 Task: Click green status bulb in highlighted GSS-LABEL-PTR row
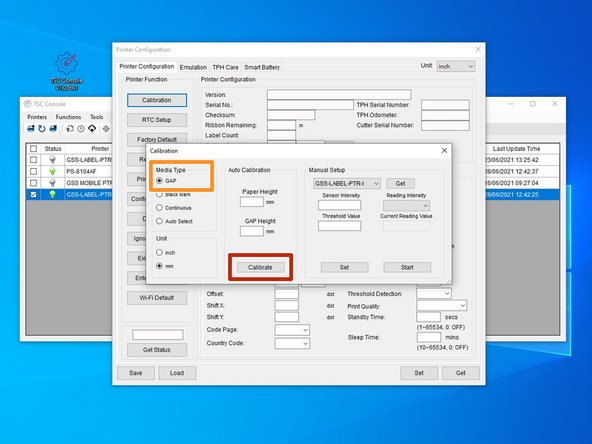coord(52,194)
